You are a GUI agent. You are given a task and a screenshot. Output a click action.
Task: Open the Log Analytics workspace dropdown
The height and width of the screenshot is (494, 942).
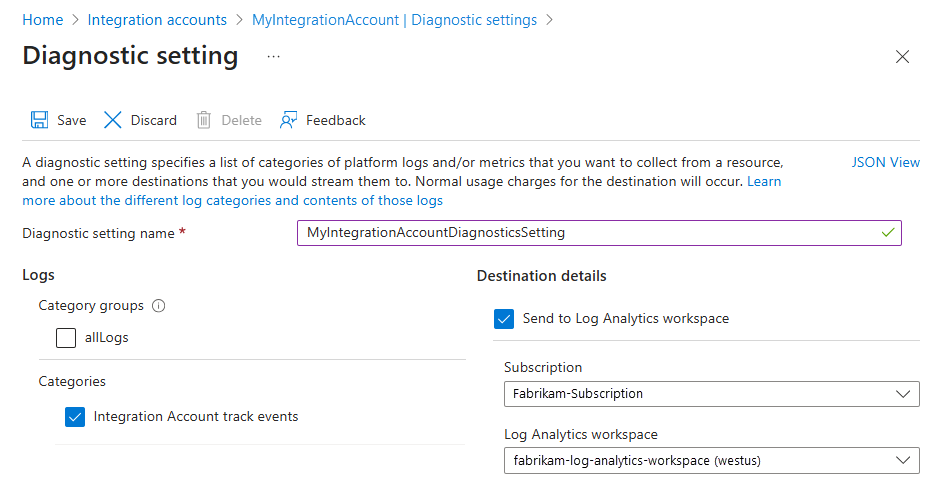tap(711, 460)
